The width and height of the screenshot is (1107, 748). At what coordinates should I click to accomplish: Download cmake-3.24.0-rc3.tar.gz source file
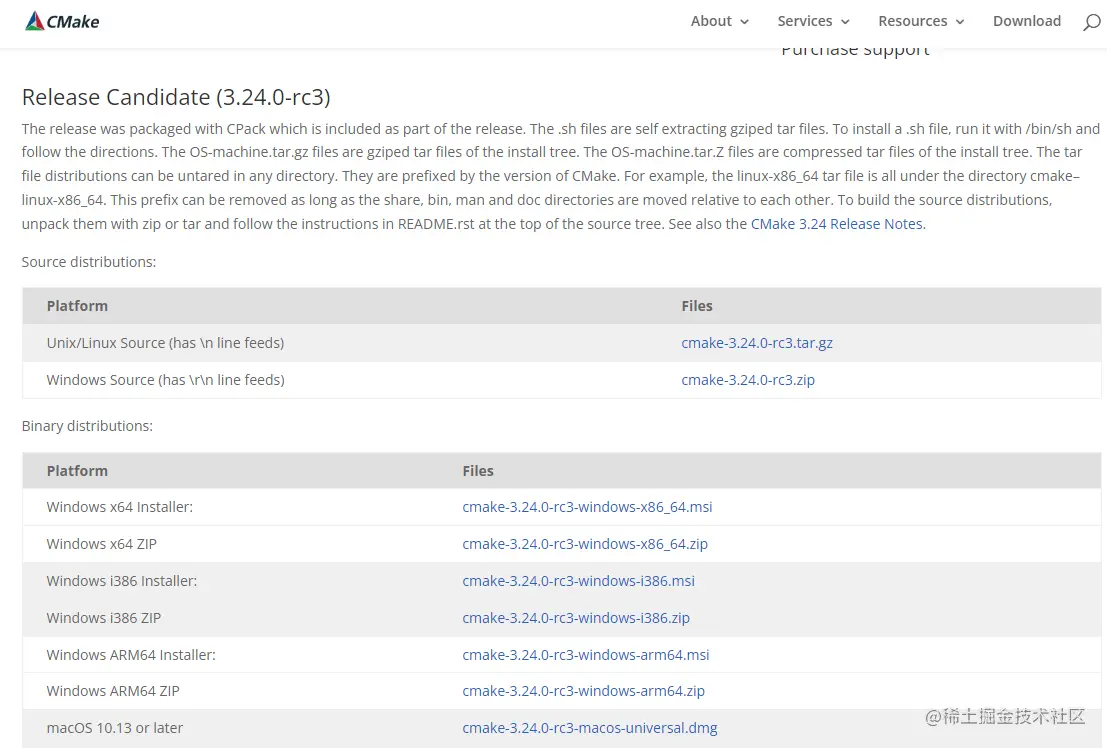(x=756, y=343)
